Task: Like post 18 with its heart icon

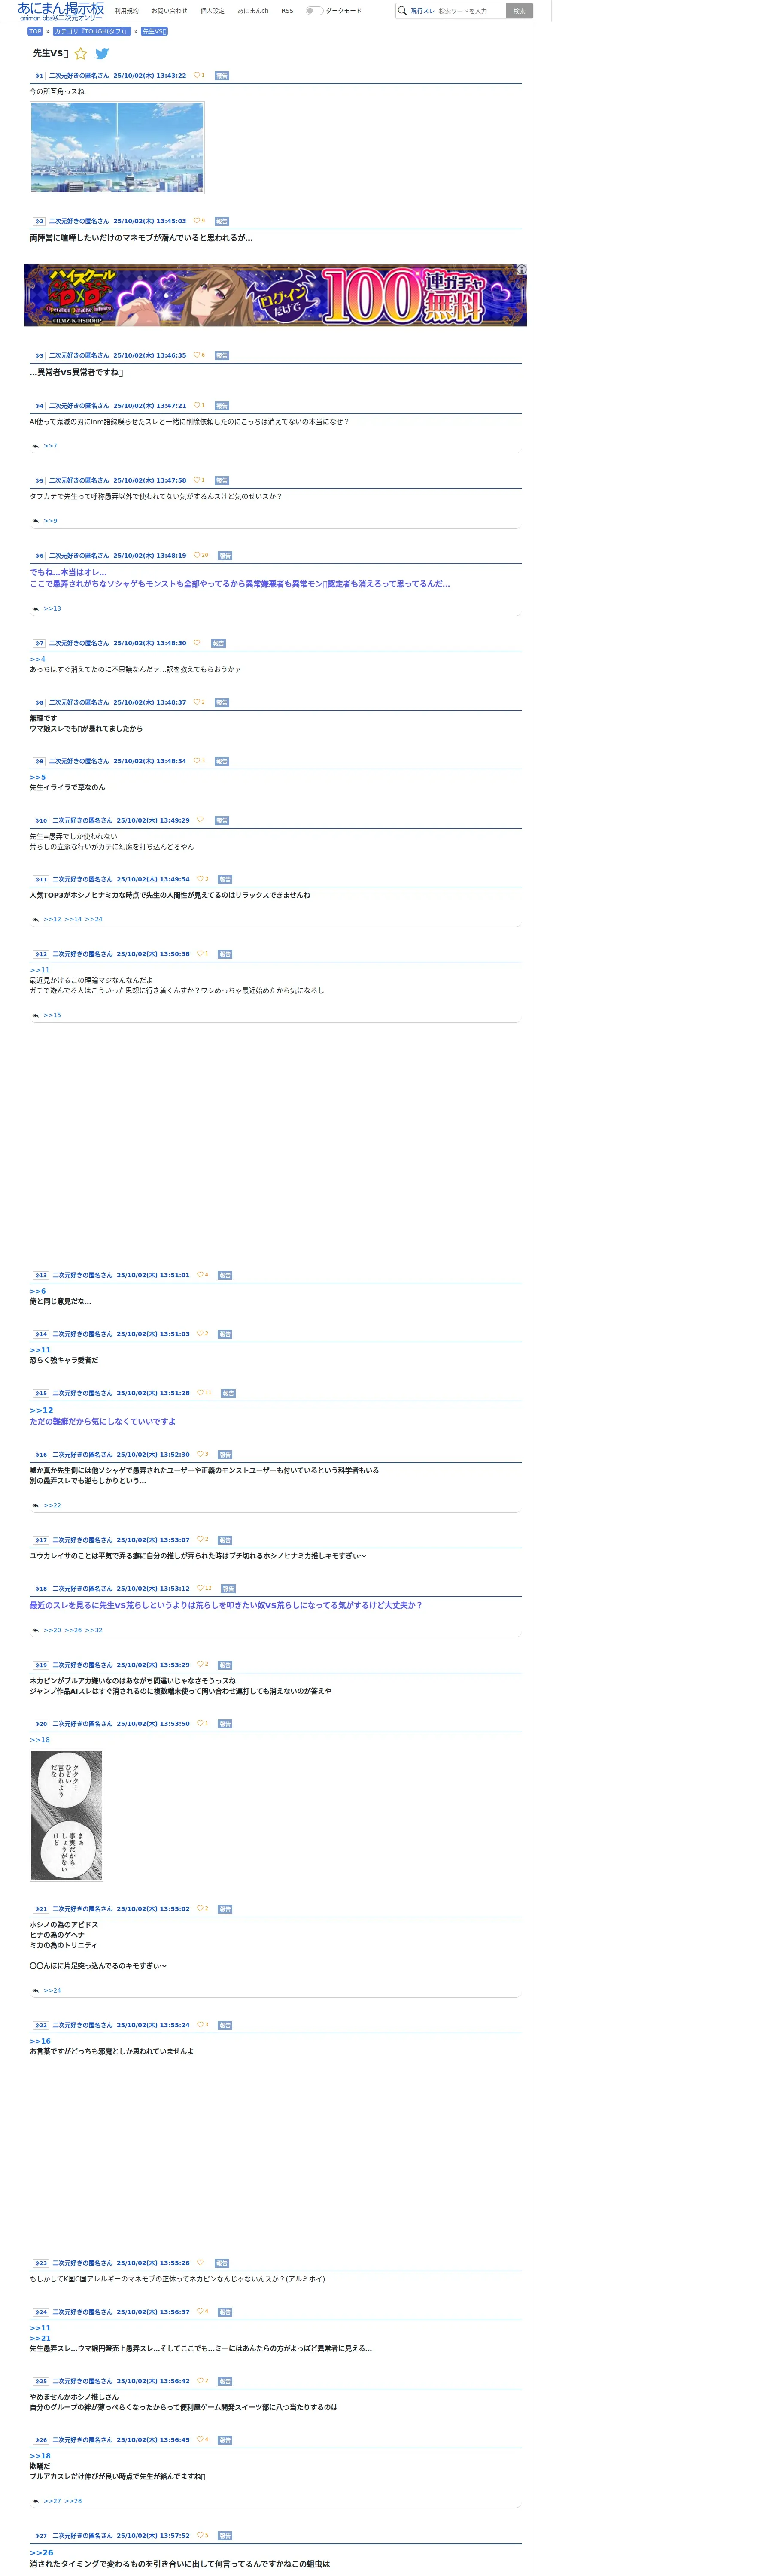Action: point(200,1588)
